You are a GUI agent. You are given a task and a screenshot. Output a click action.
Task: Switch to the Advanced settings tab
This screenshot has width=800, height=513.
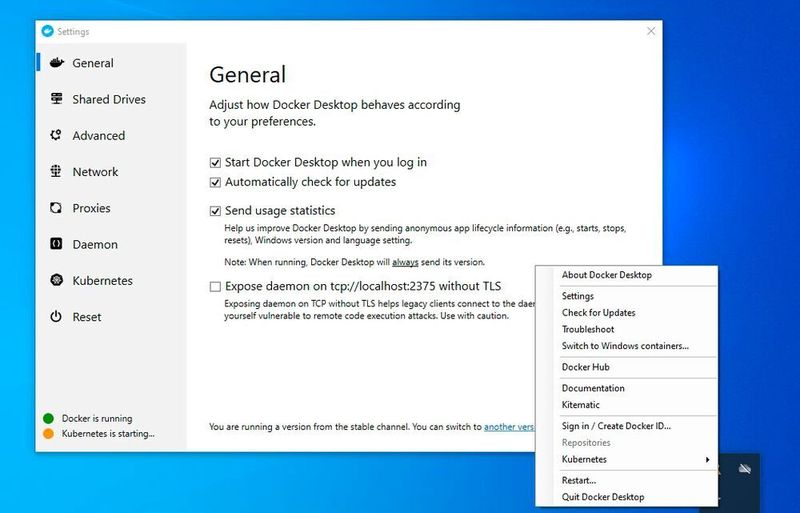pos(98,135)
